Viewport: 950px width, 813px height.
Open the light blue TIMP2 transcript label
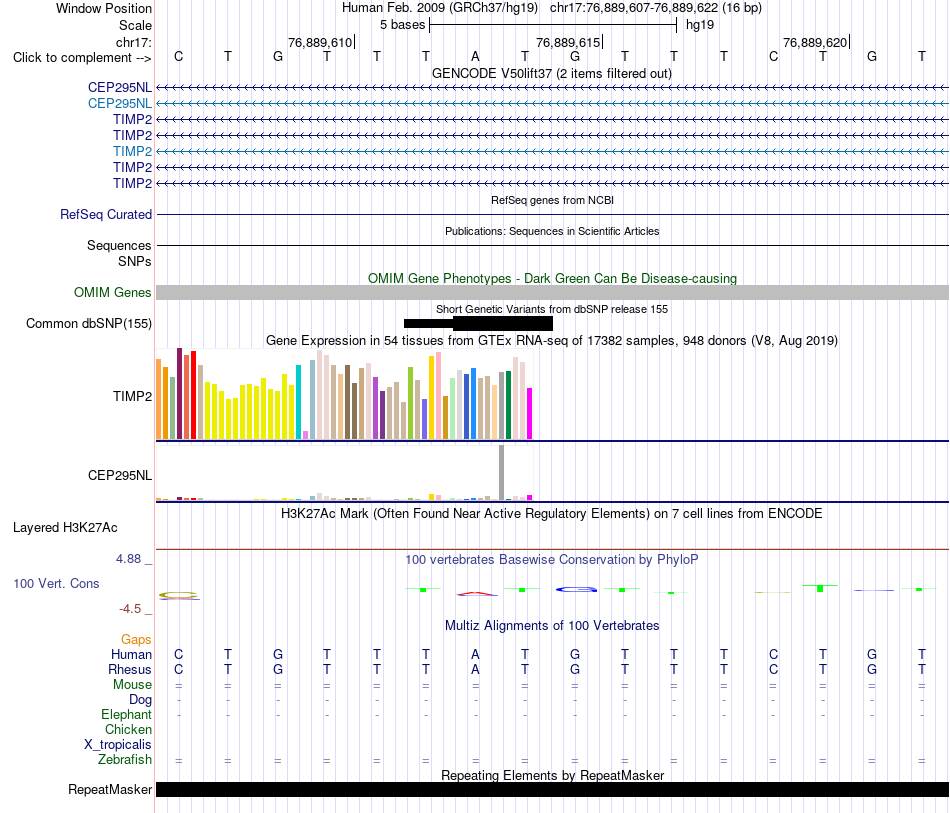(132, 151)
